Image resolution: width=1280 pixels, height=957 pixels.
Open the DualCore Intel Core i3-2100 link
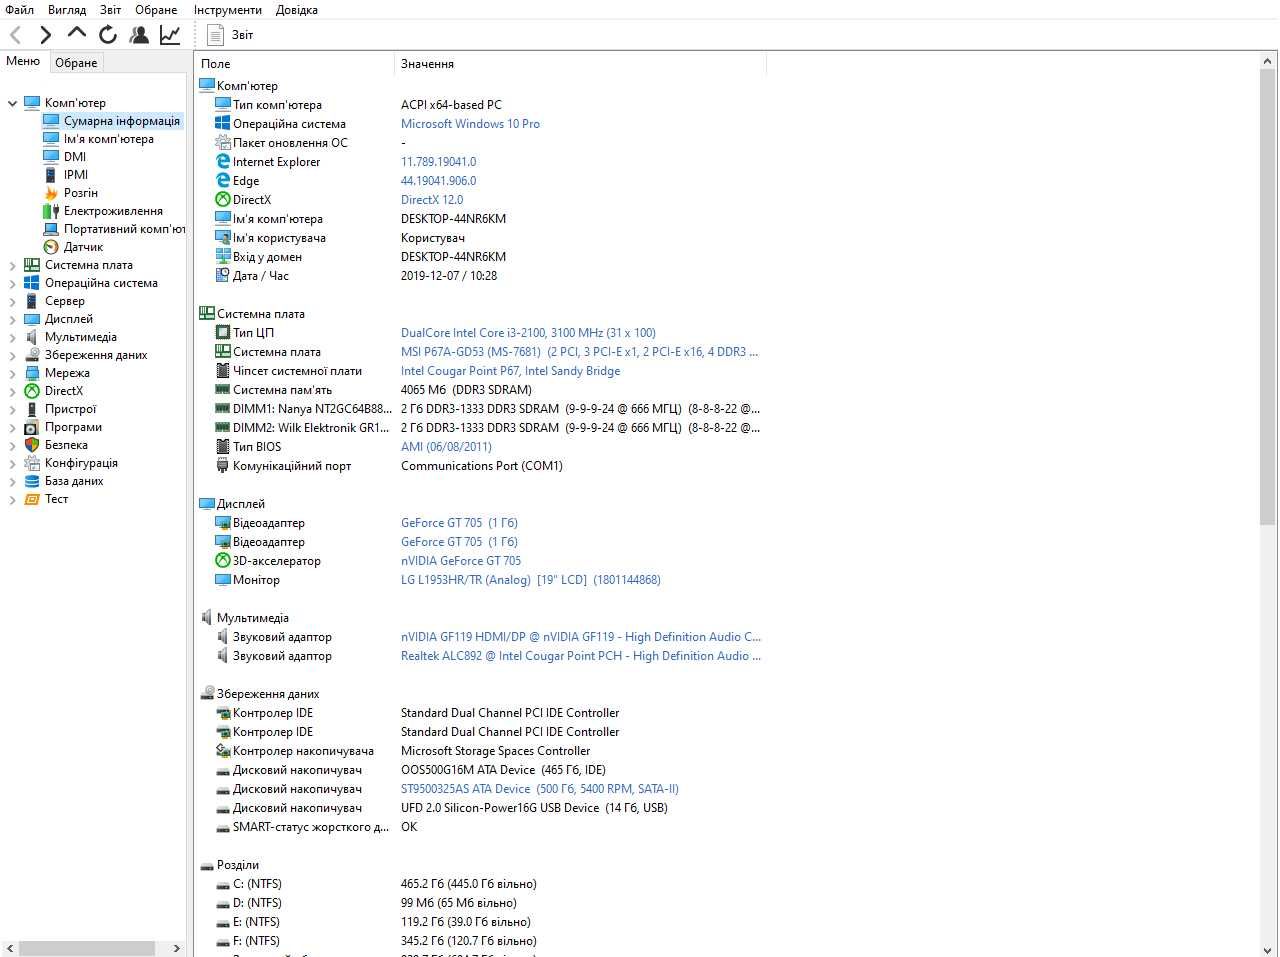pyautogui.click(x=528, y=333)
